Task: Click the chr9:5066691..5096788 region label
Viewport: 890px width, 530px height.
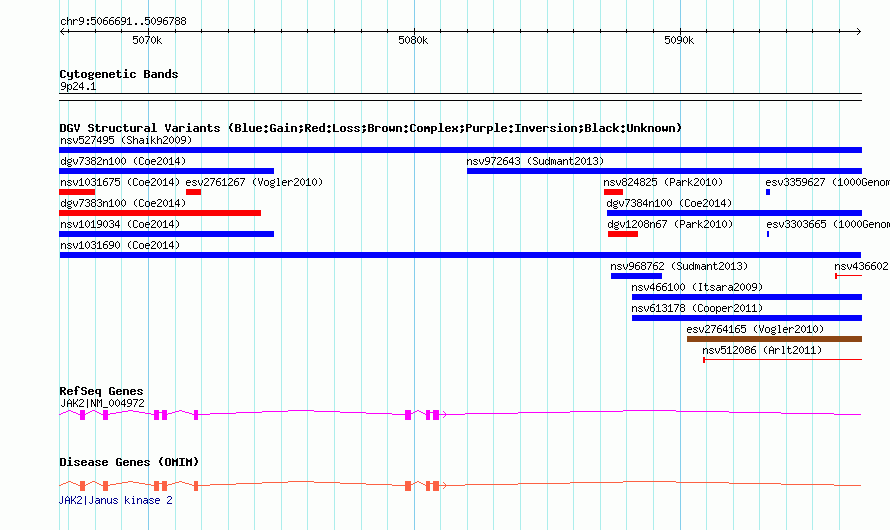Action: pyautogui.click(x=123, y=22)
